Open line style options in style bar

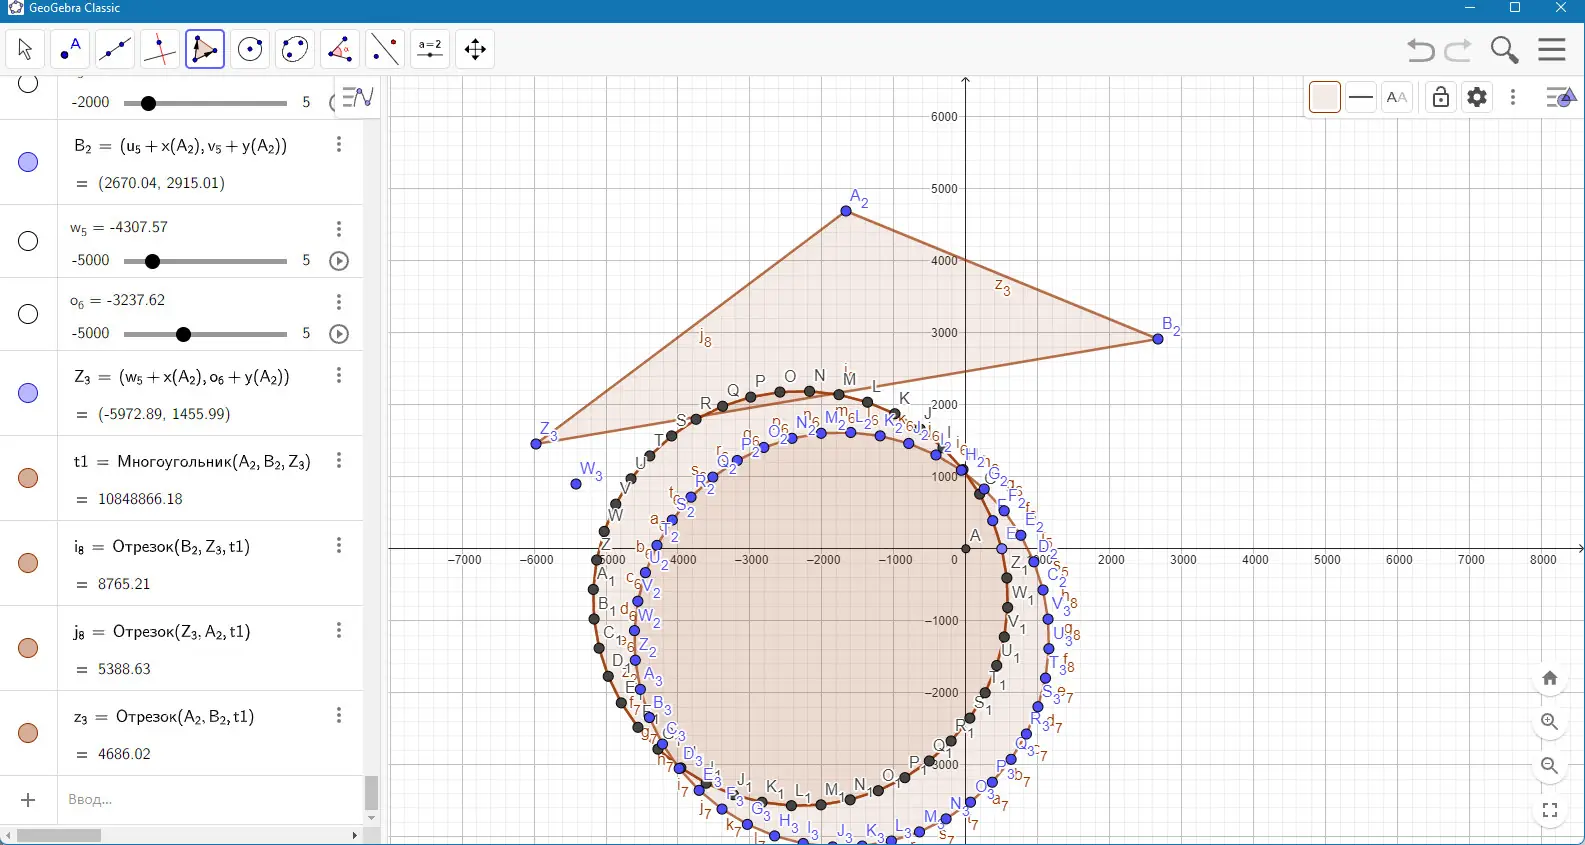click(x=1361, y=97)
